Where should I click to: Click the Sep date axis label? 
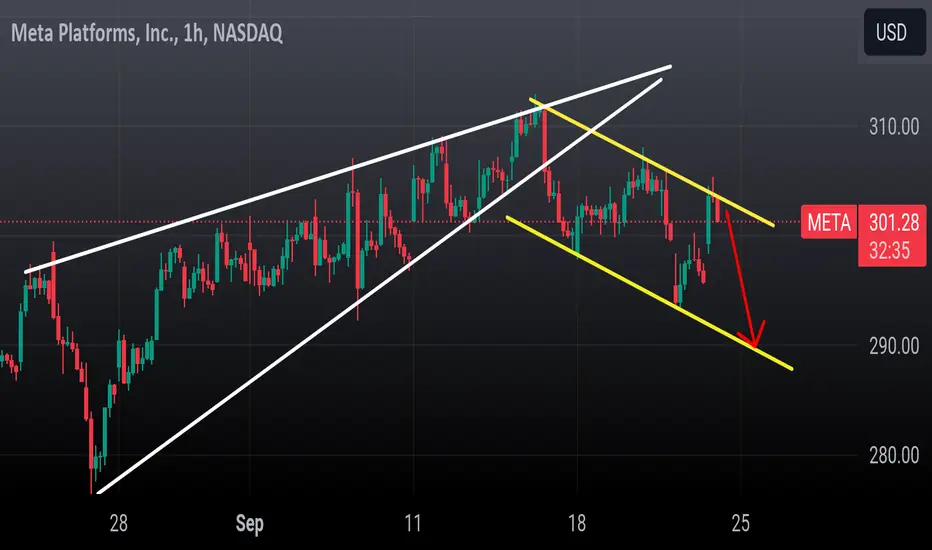coord(250,524)
